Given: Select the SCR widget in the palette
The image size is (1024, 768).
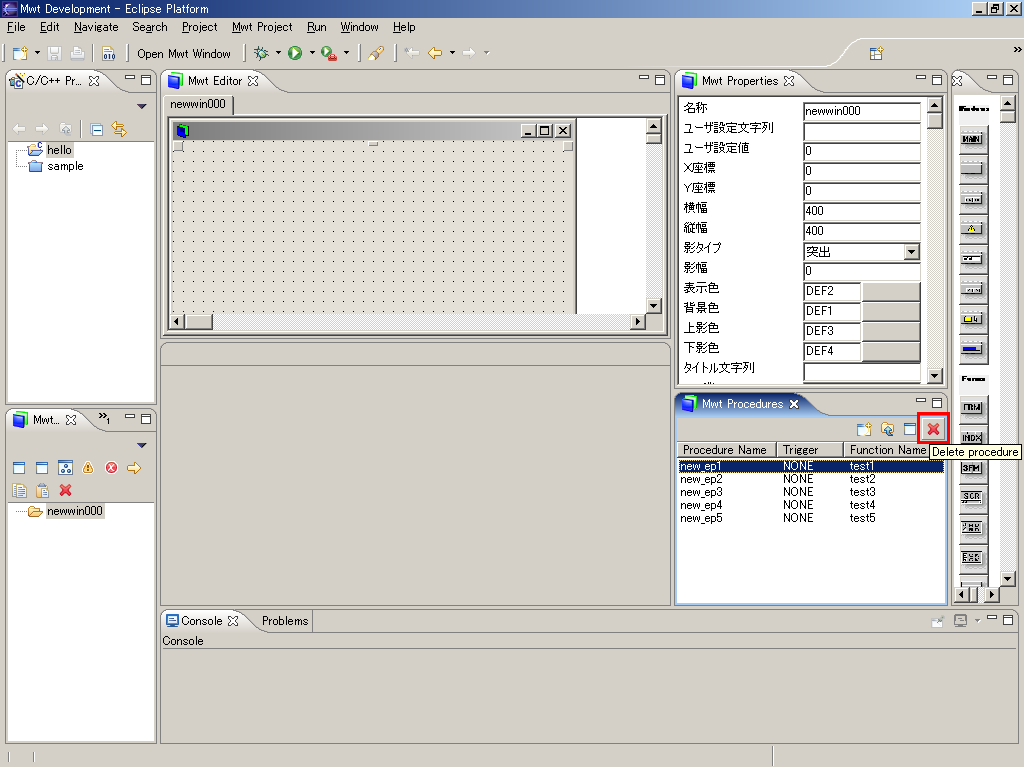Looking at the screenshot, I should click(972, 498).
